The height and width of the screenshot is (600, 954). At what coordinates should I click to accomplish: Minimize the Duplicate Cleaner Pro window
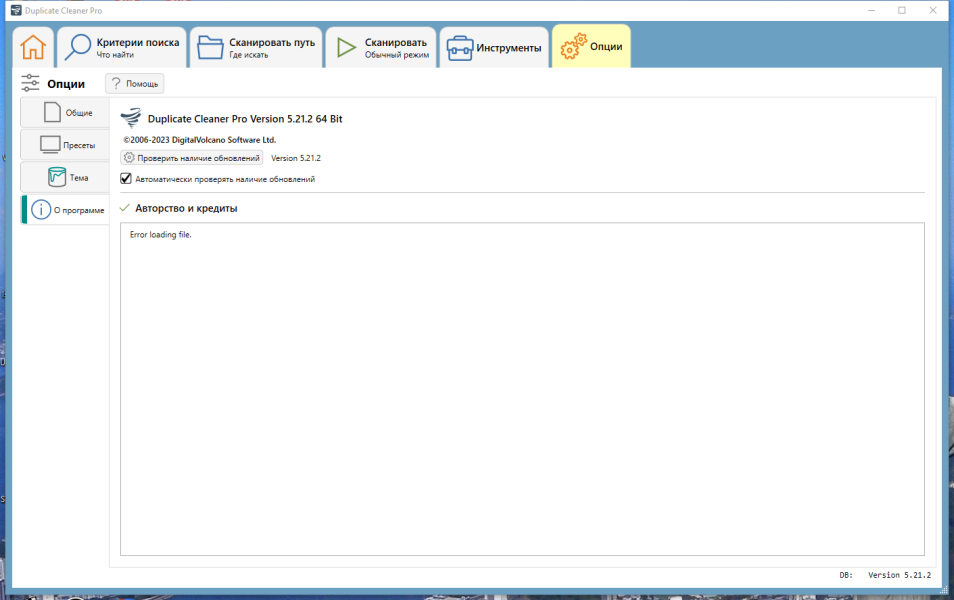871,10
